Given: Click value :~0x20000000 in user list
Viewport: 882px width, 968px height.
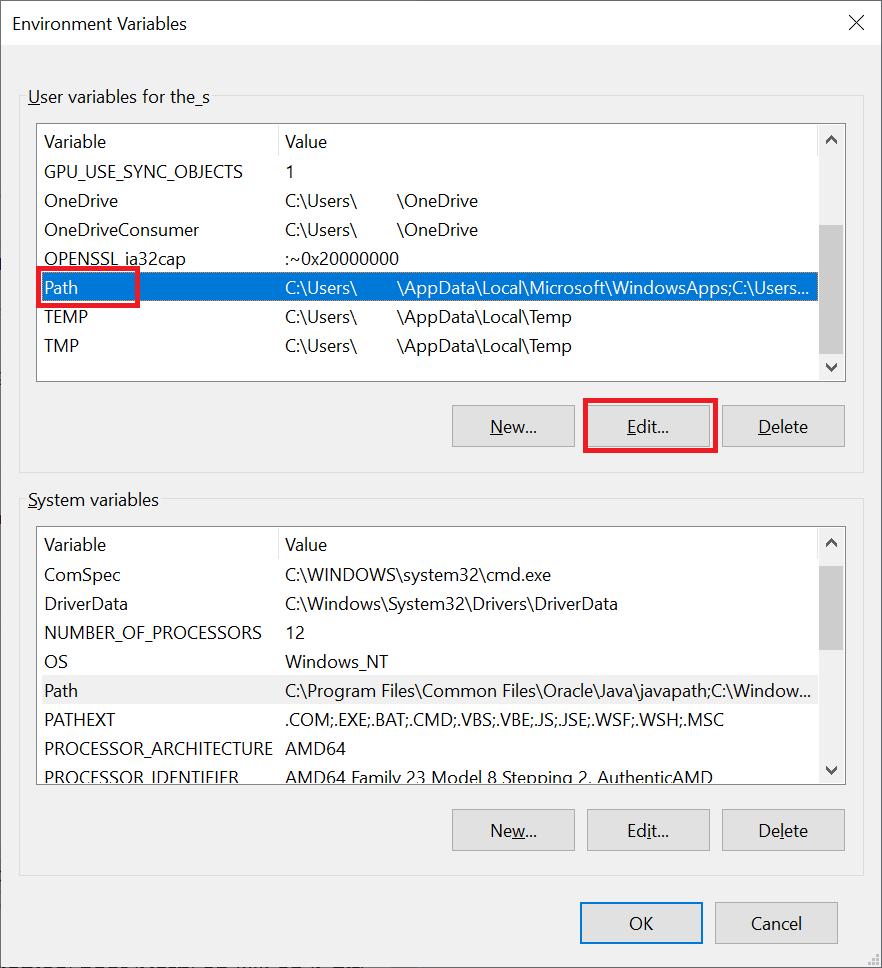Looking at the screenshot, I should click(x=342, y=259).
